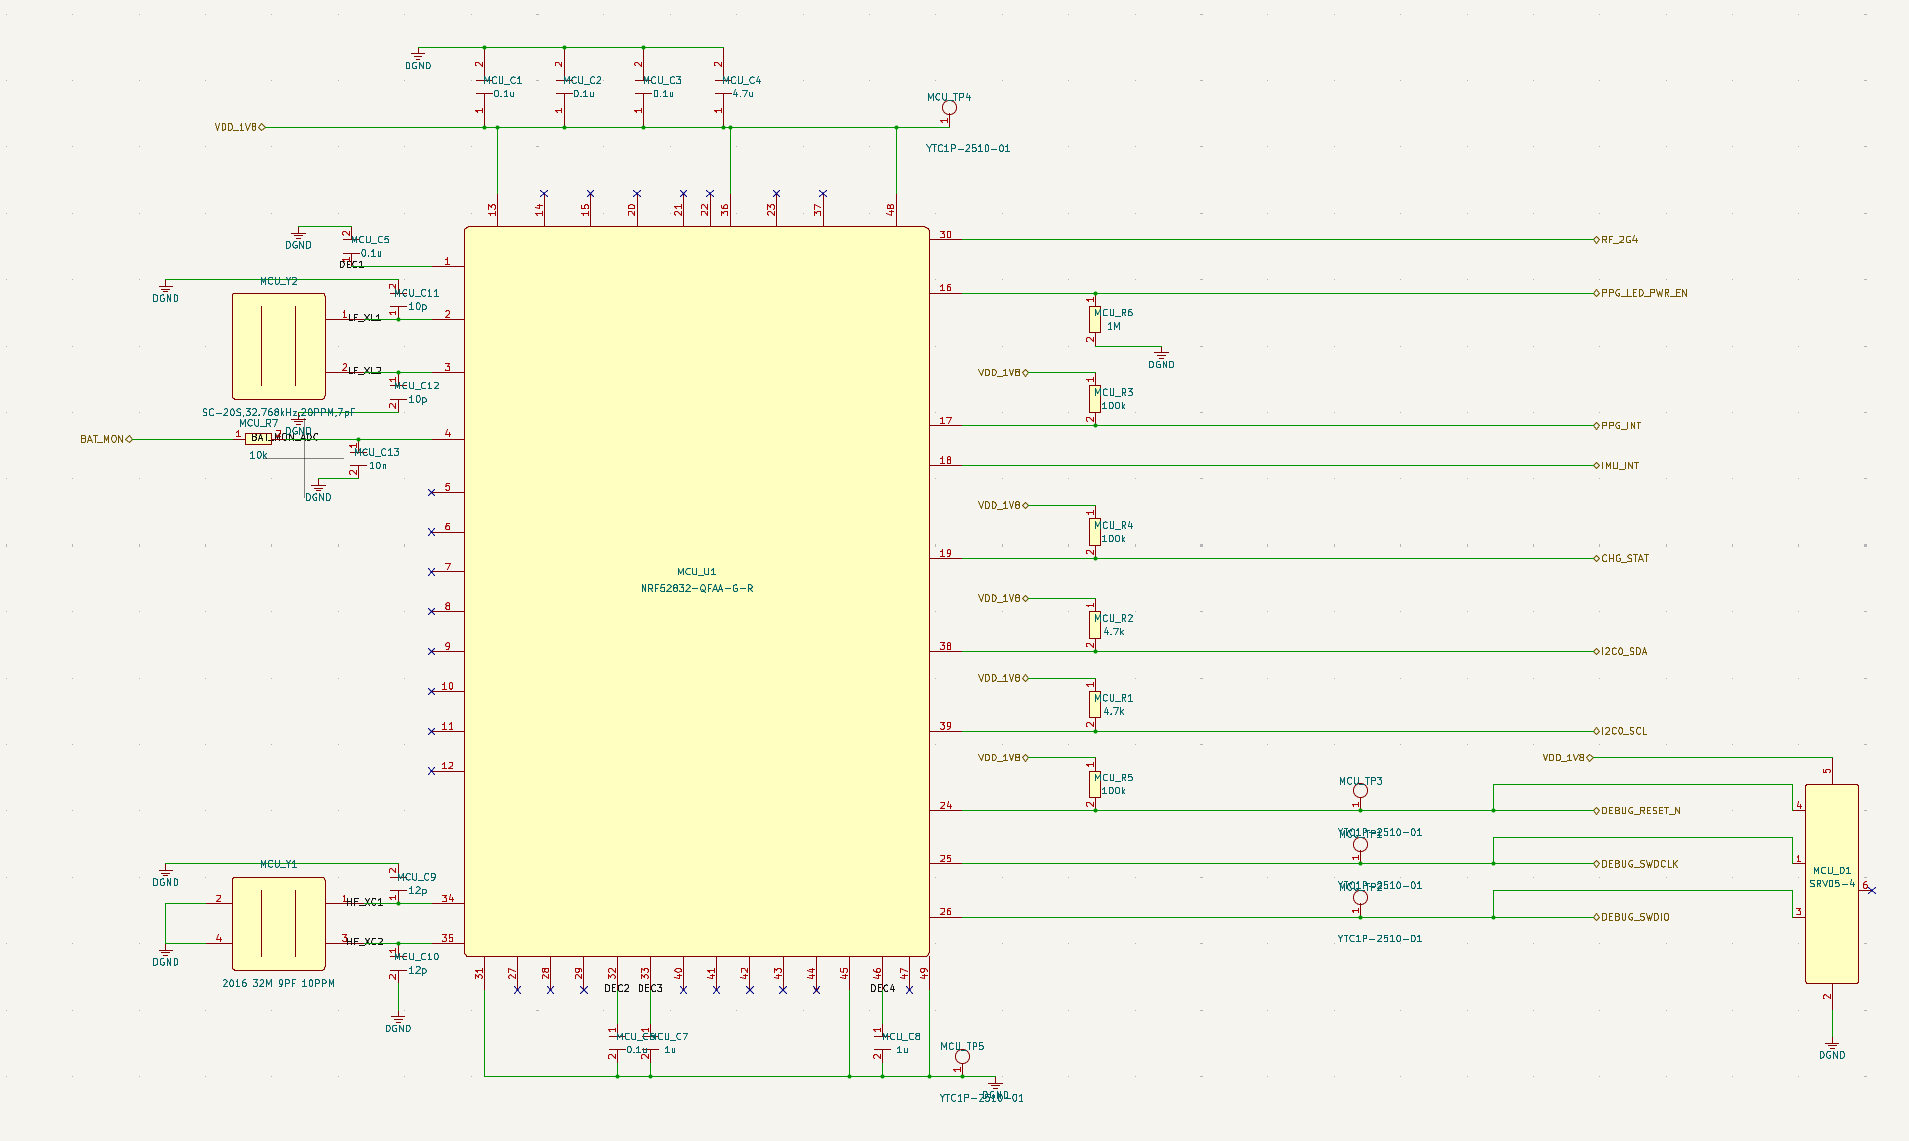This screenshot has height=1141, width=1909.
Task: Select the MCU_C11 10p capacitor label
Action: (417, 294)
